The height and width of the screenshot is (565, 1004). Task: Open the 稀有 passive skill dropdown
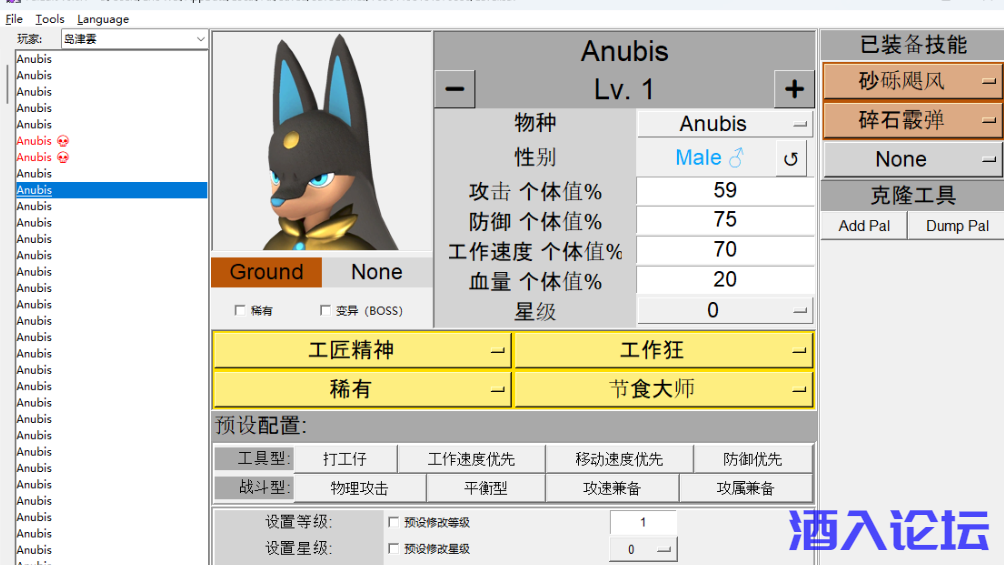(x=362, y=389)
